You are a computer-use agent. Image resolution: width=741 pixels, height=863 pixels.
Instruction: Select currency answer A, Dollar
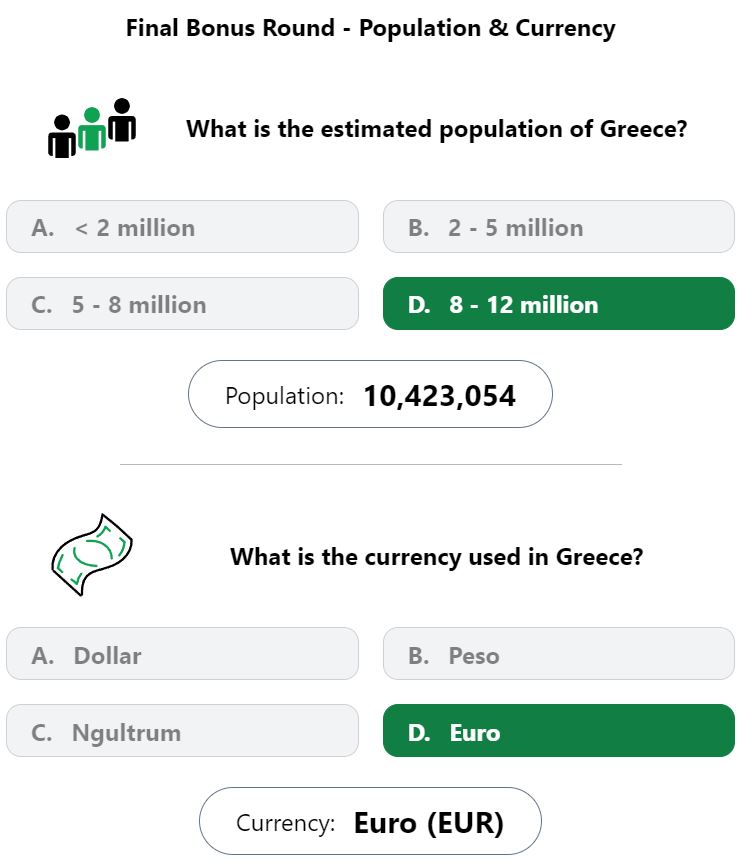pyautogui.click(x=182, y=654)
